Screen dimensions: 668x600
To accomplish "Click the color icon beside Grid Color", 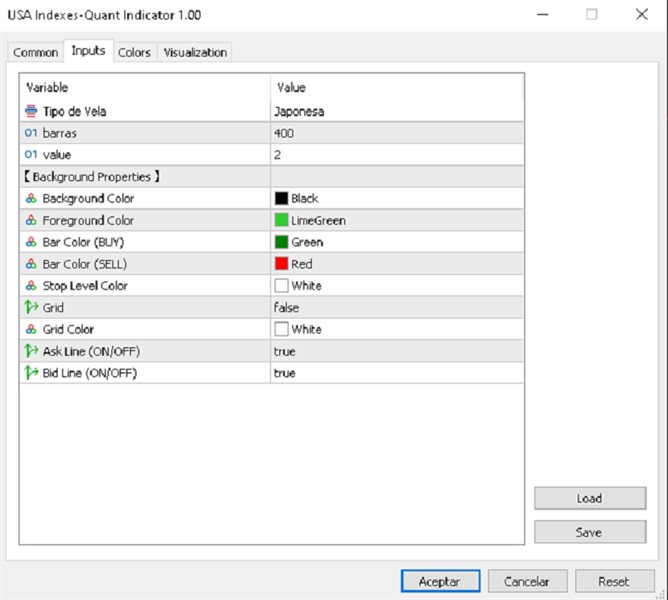I will [31, 329].
